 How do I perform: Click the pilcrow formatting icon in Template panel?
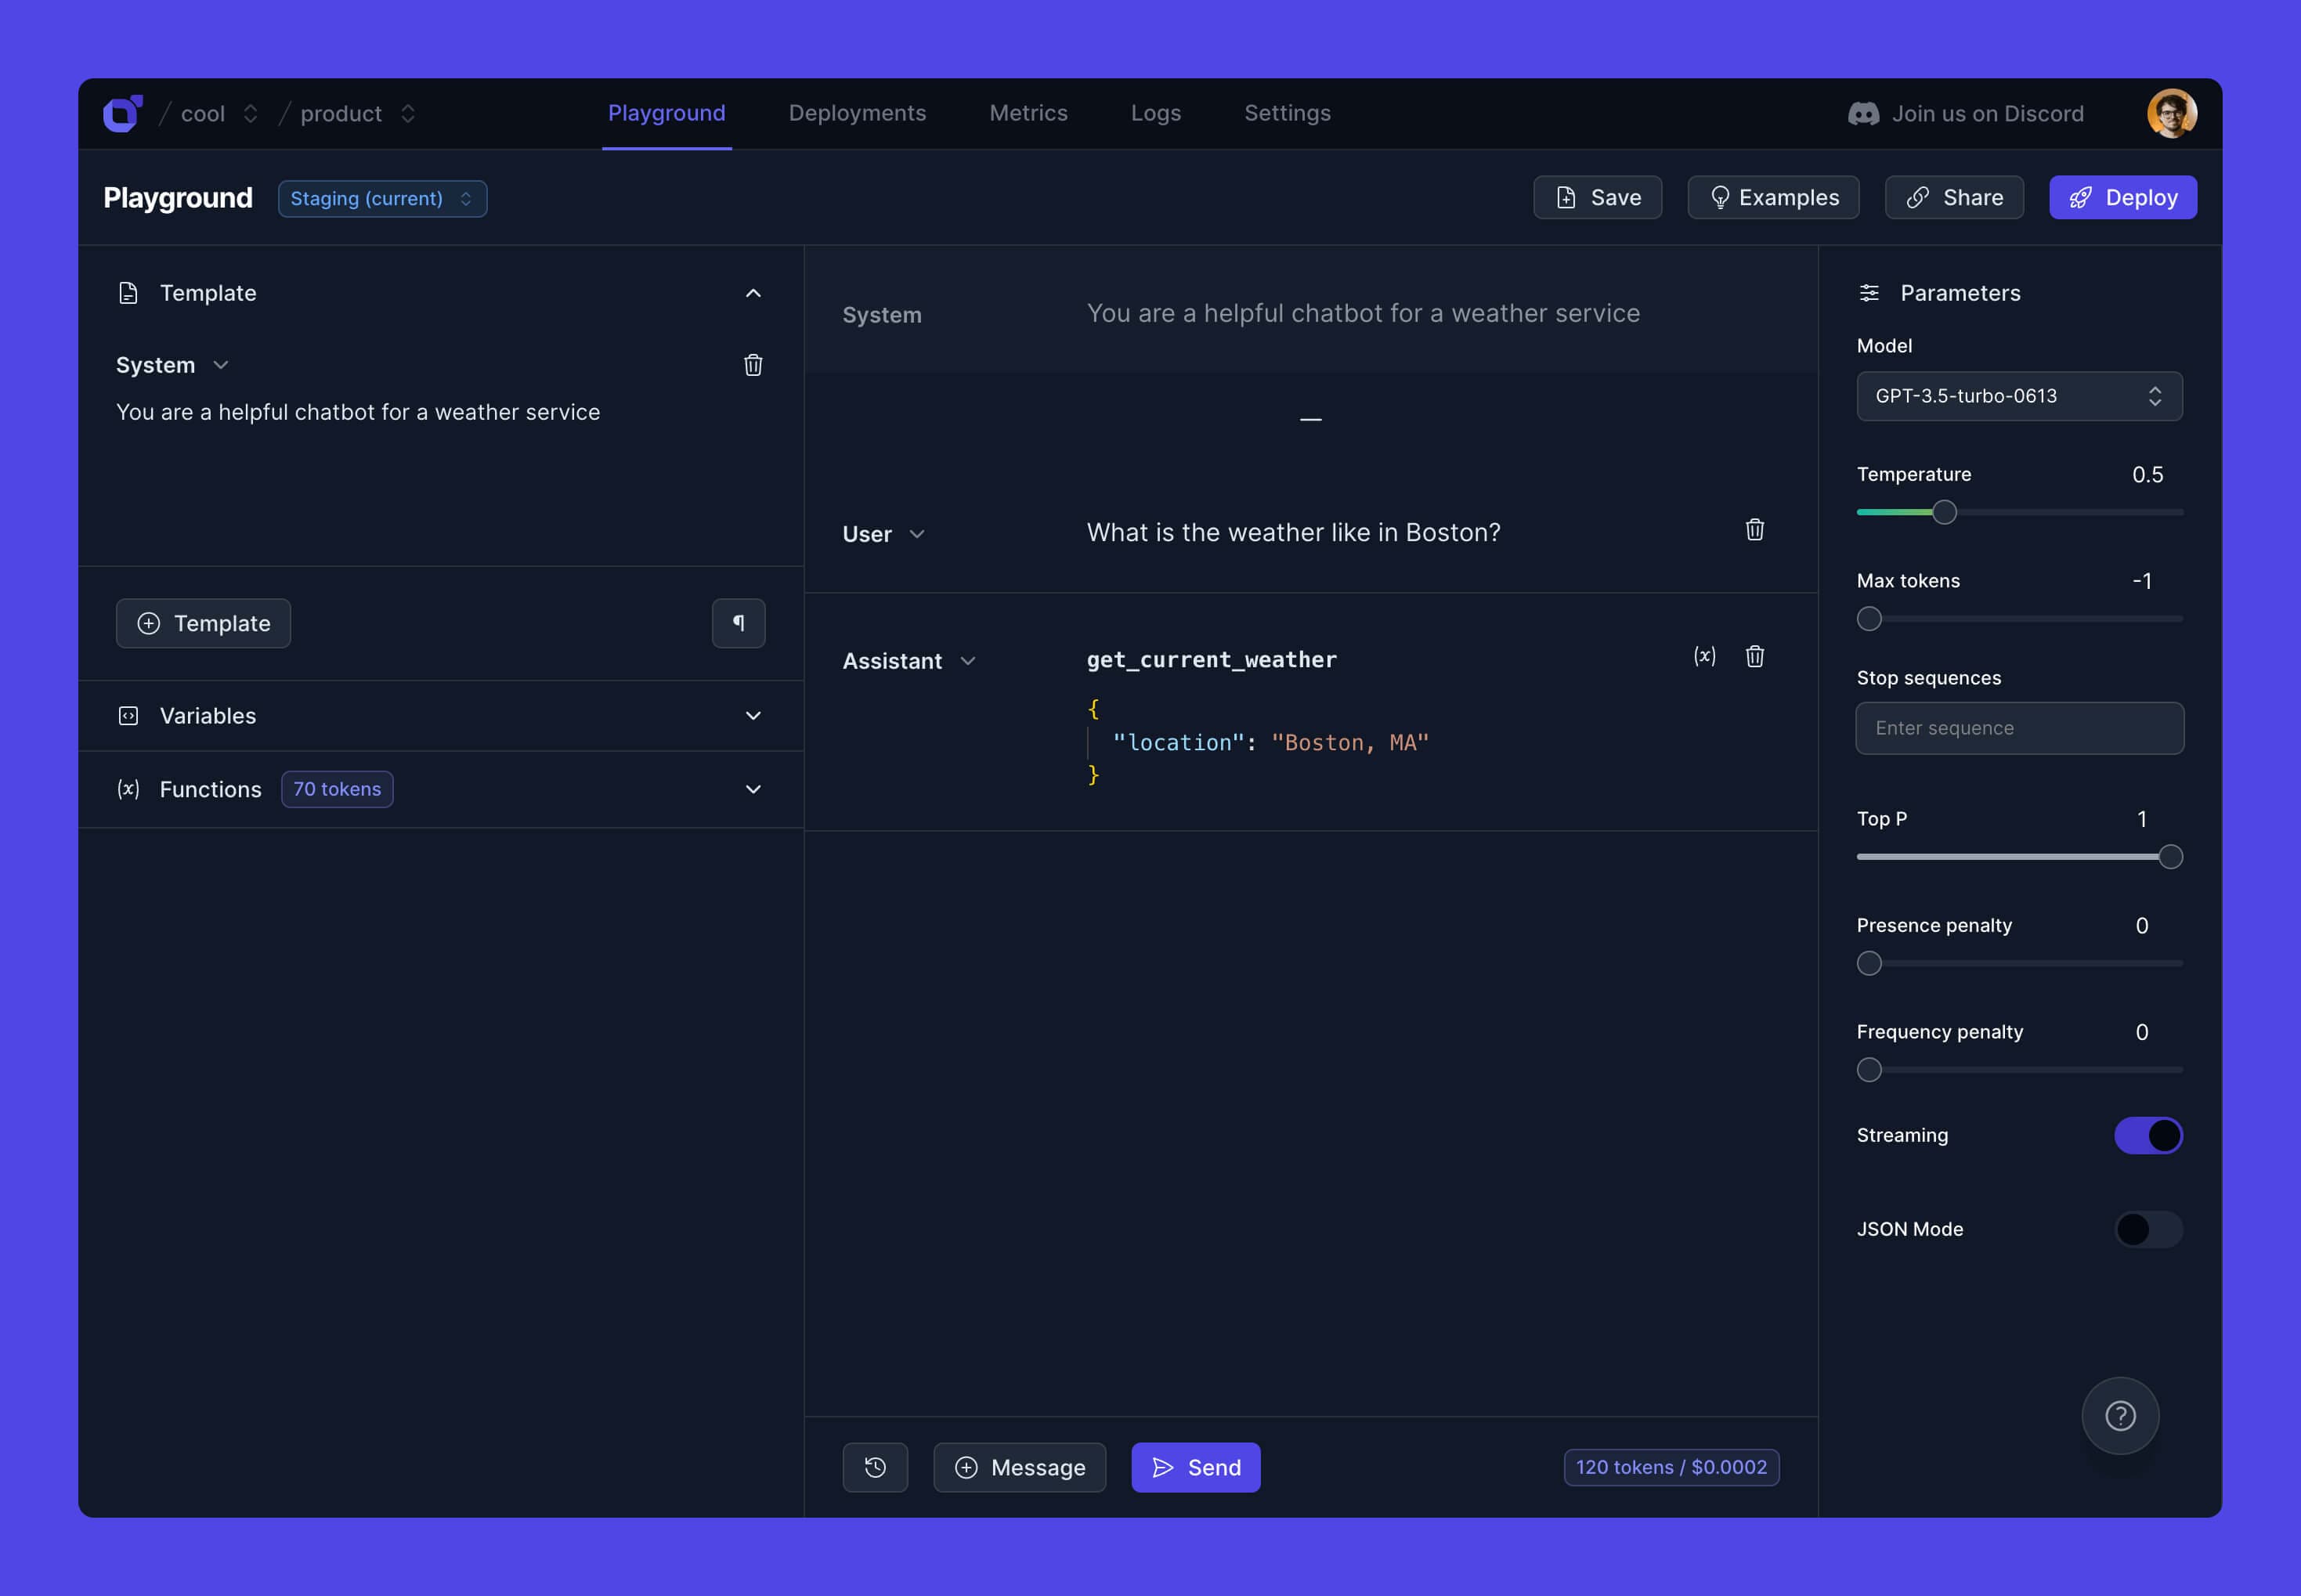(738, 623)
